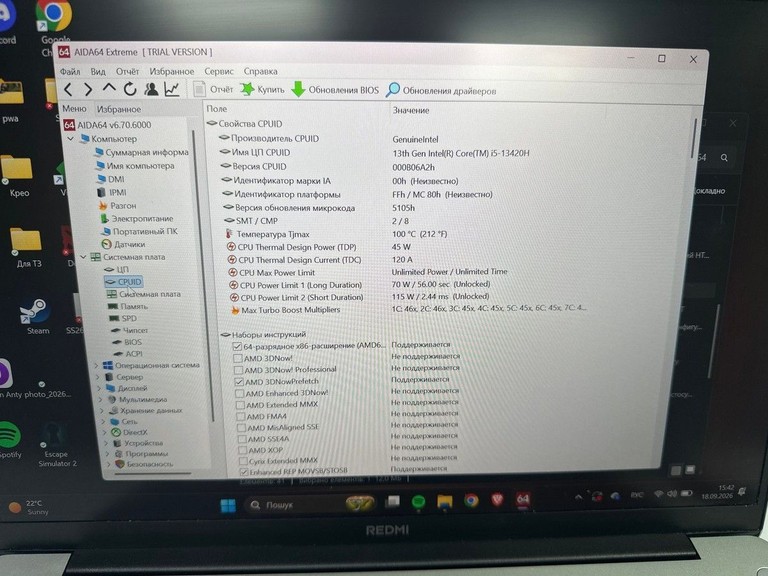Open the Файл menu
The height and width of the screenshot is (576, 768).
pos(70,72)
